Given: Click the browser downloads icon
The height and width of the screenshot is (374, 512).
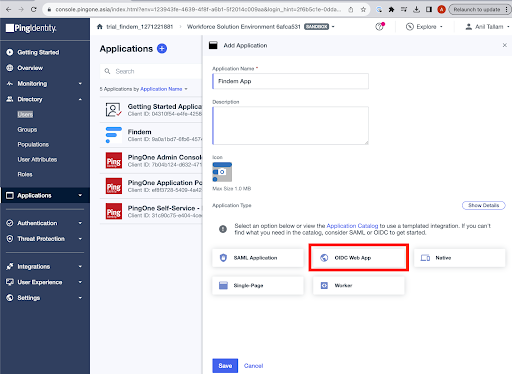Looking at the screenshot, I should click(x=416, y=9).
